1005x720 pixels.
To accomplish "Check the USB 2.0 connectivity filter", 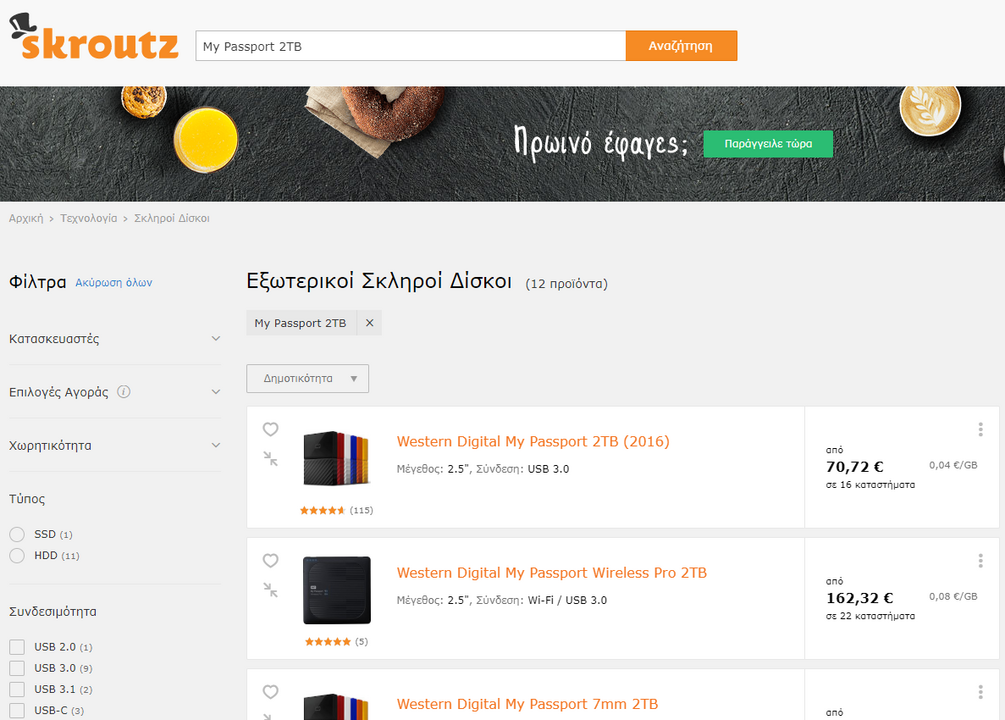I will 17,647.
